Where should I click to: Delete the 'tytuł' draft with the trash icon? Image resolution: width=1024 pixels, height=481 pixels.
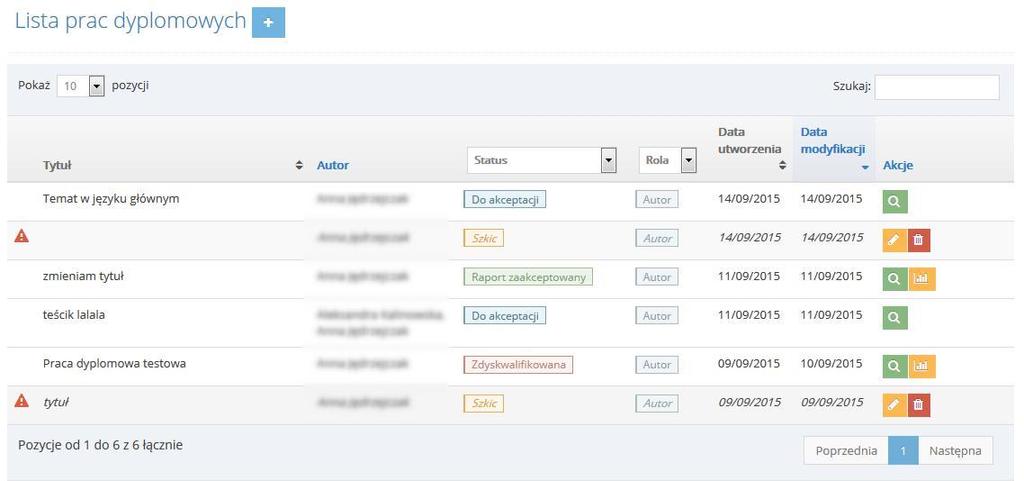click(918, 405)
